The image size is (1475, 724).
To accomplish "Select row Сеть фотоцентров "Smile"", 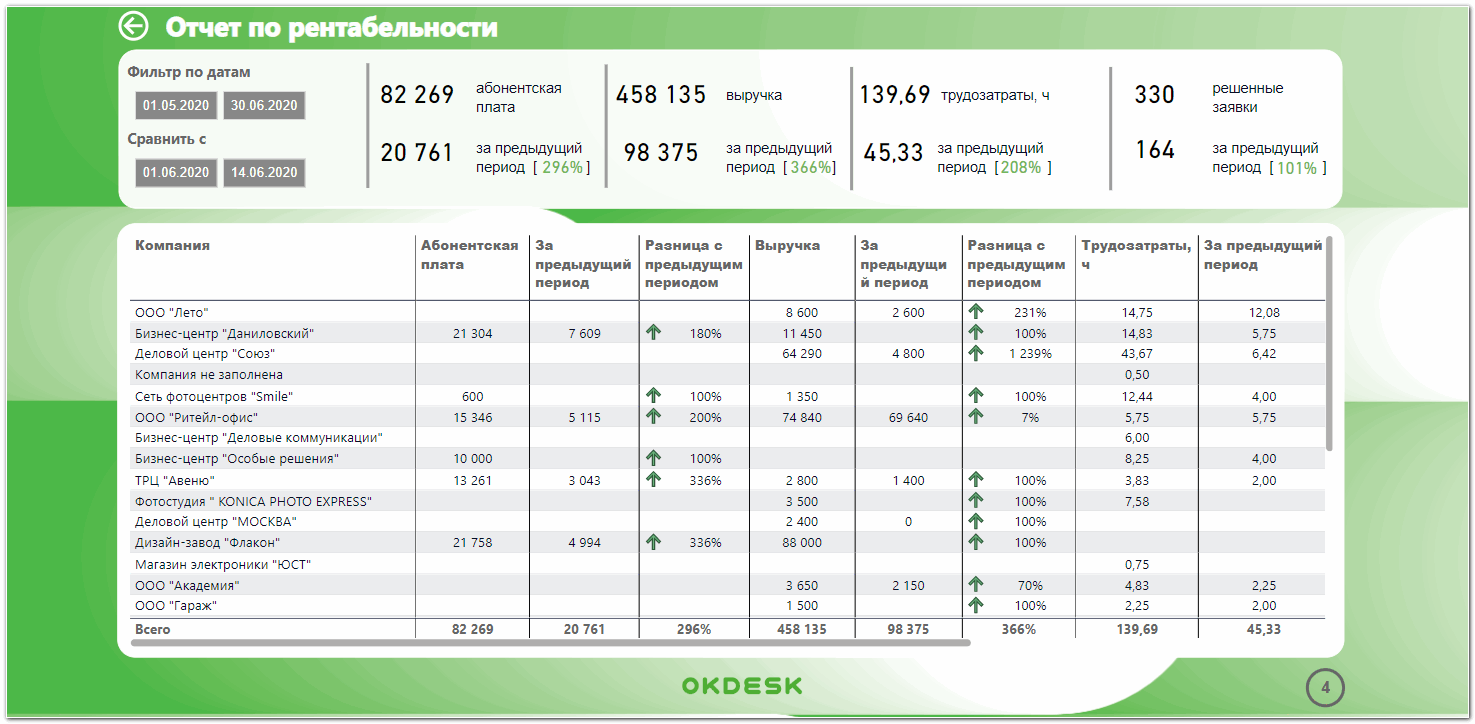I will pyautogui.click(x=727, y=396).
